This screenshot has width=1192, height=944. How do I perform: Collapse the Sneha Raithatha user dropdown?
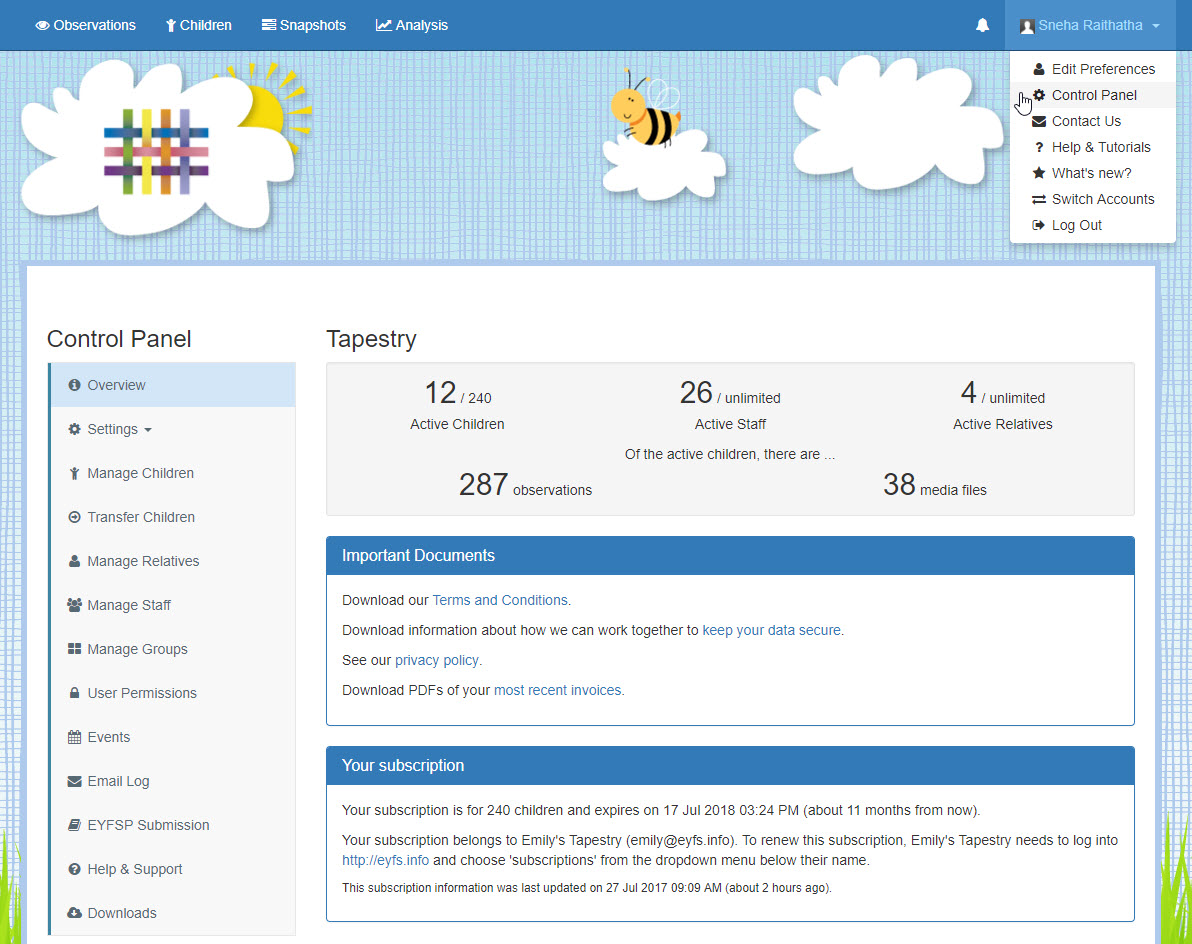coord(1090,25)
